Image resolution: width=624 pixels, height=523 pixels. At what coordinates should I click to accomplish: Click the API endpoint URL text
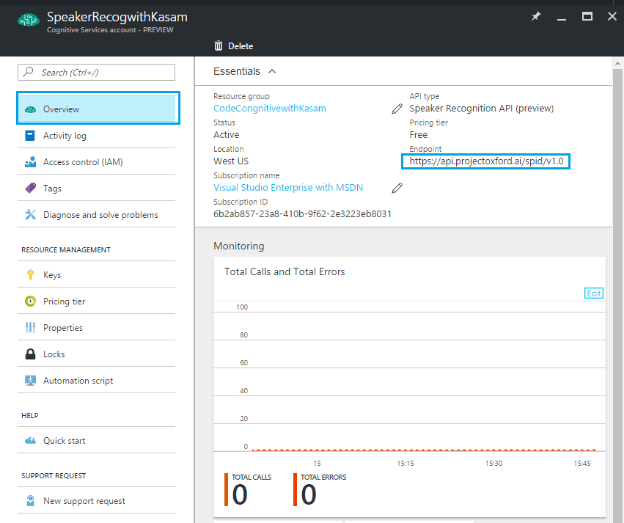[485, 161]
